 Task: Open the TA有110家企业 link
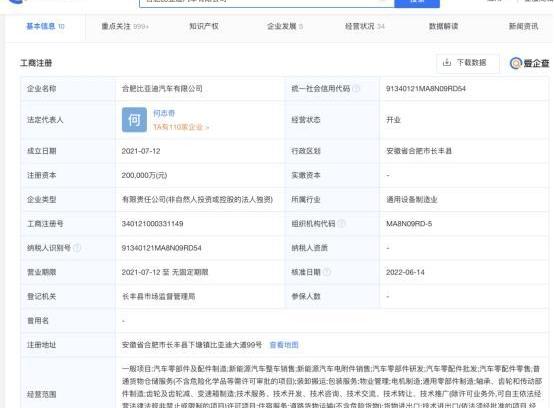[x=181, y=127]
